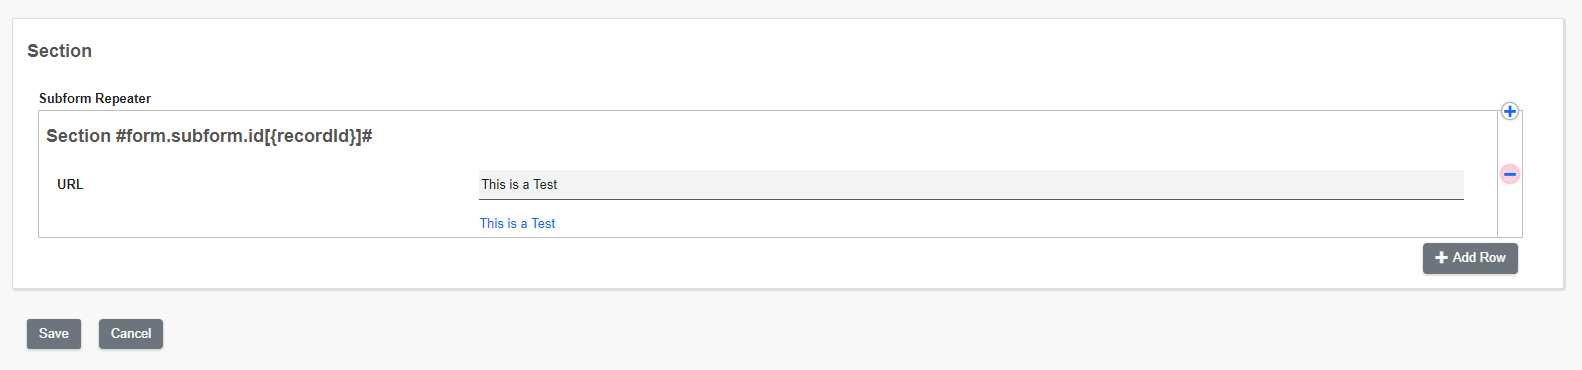Focus the URL input field
Viewport: 1582px width, 370px height.
971,185
